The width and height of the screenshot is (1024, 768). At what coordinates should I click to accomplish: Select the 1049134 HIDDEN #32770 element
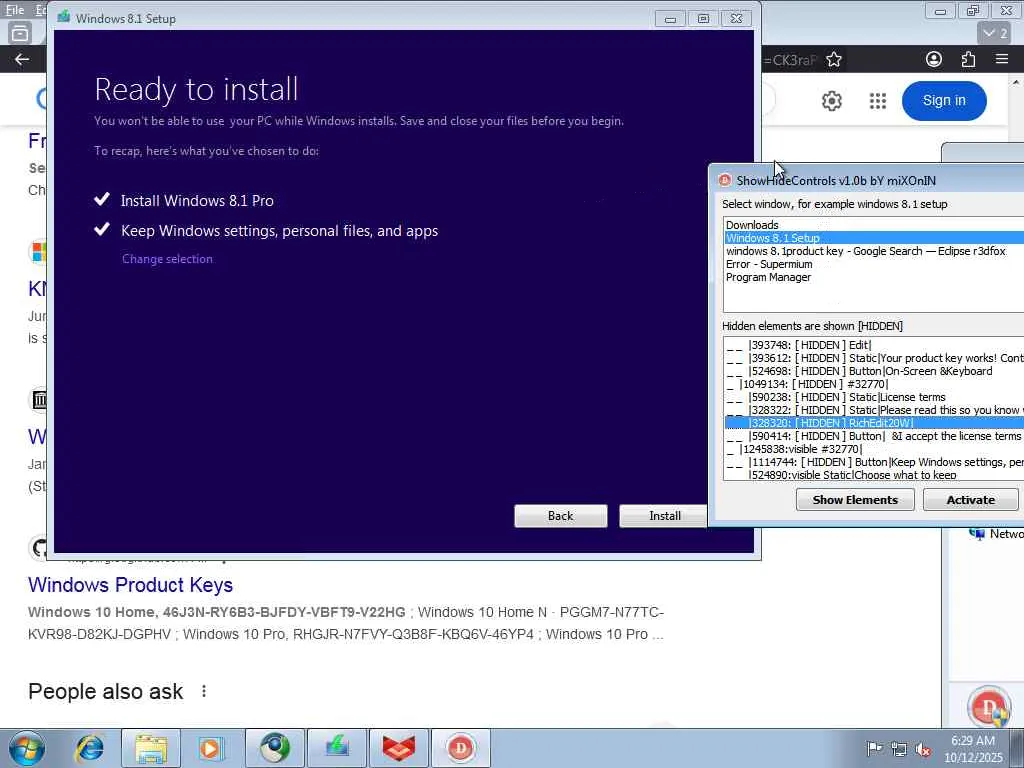point(874,384)
